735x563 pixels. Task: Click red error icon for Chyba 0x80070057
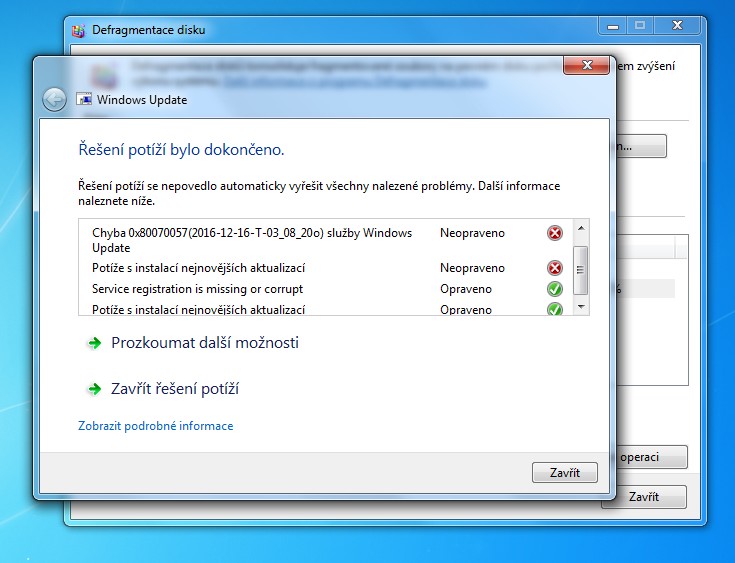pyautogui.click(x=555, y=233)
